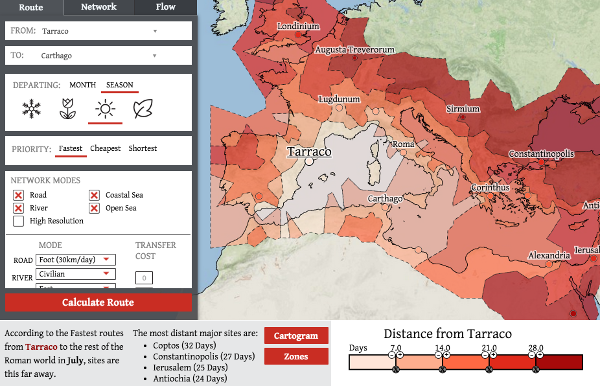Click the Sirmium site marker on map
This screenshot has height=386, width=600.
(463, 117)
